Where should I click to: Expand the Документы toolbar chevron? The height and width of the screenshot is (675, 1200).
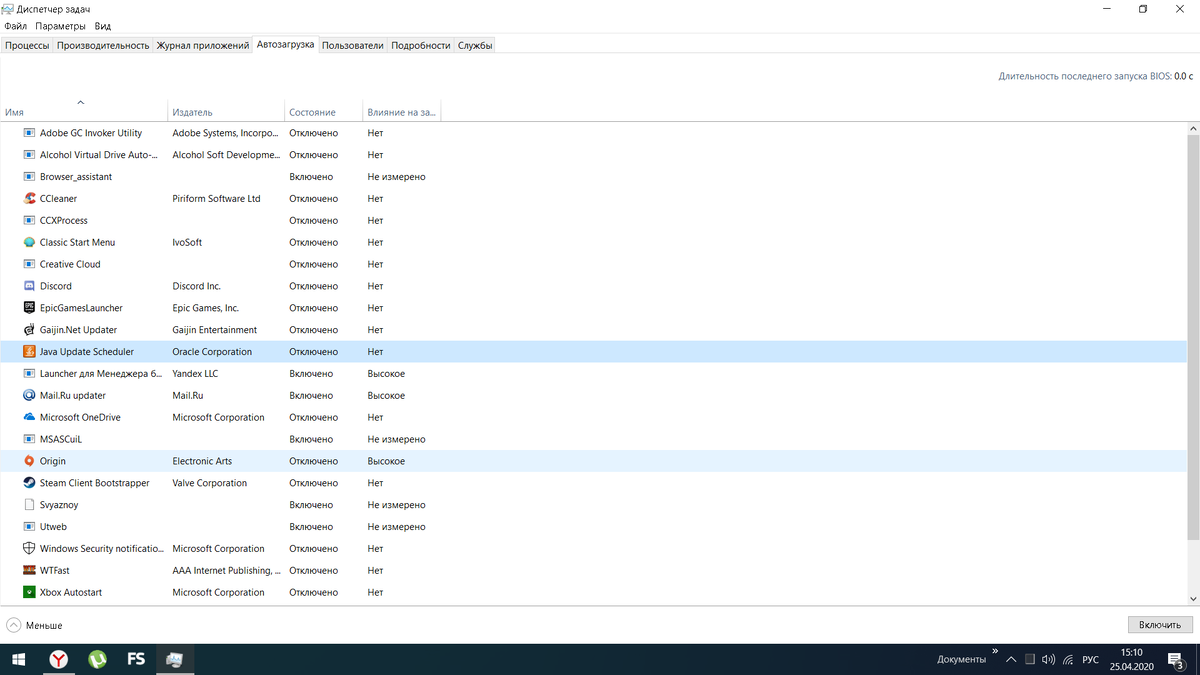tap(994, 652)
